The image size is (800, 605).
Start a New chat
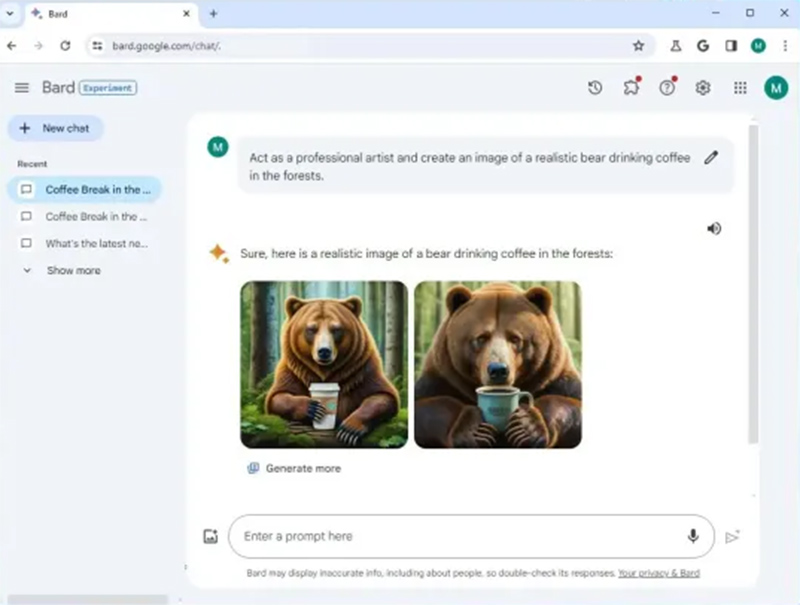[x=56, y=128]
